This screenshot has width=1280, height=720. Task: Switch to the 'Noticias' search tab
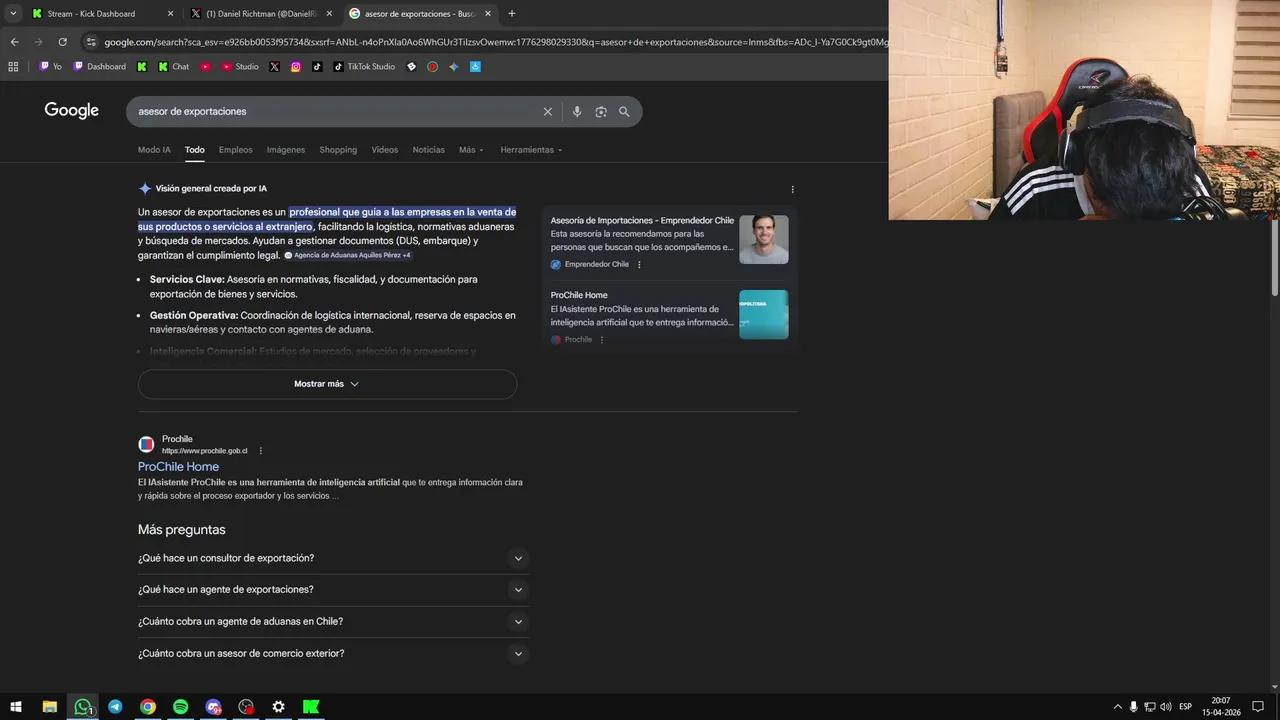(x=428, y=150)
